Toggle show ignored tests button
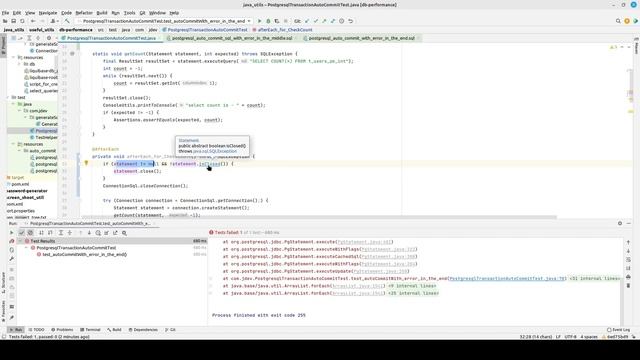The image size is (640, 360). coord(30,233)
